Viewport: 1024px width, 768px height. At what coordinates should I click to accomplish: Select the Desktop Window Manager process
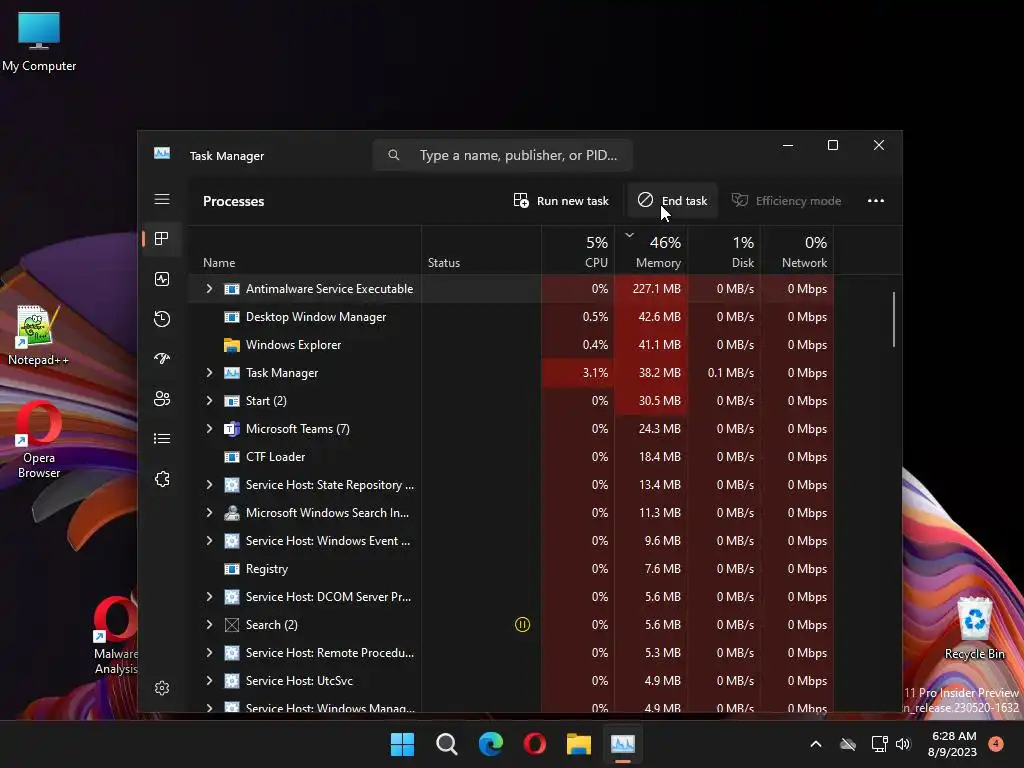point(511,317)
